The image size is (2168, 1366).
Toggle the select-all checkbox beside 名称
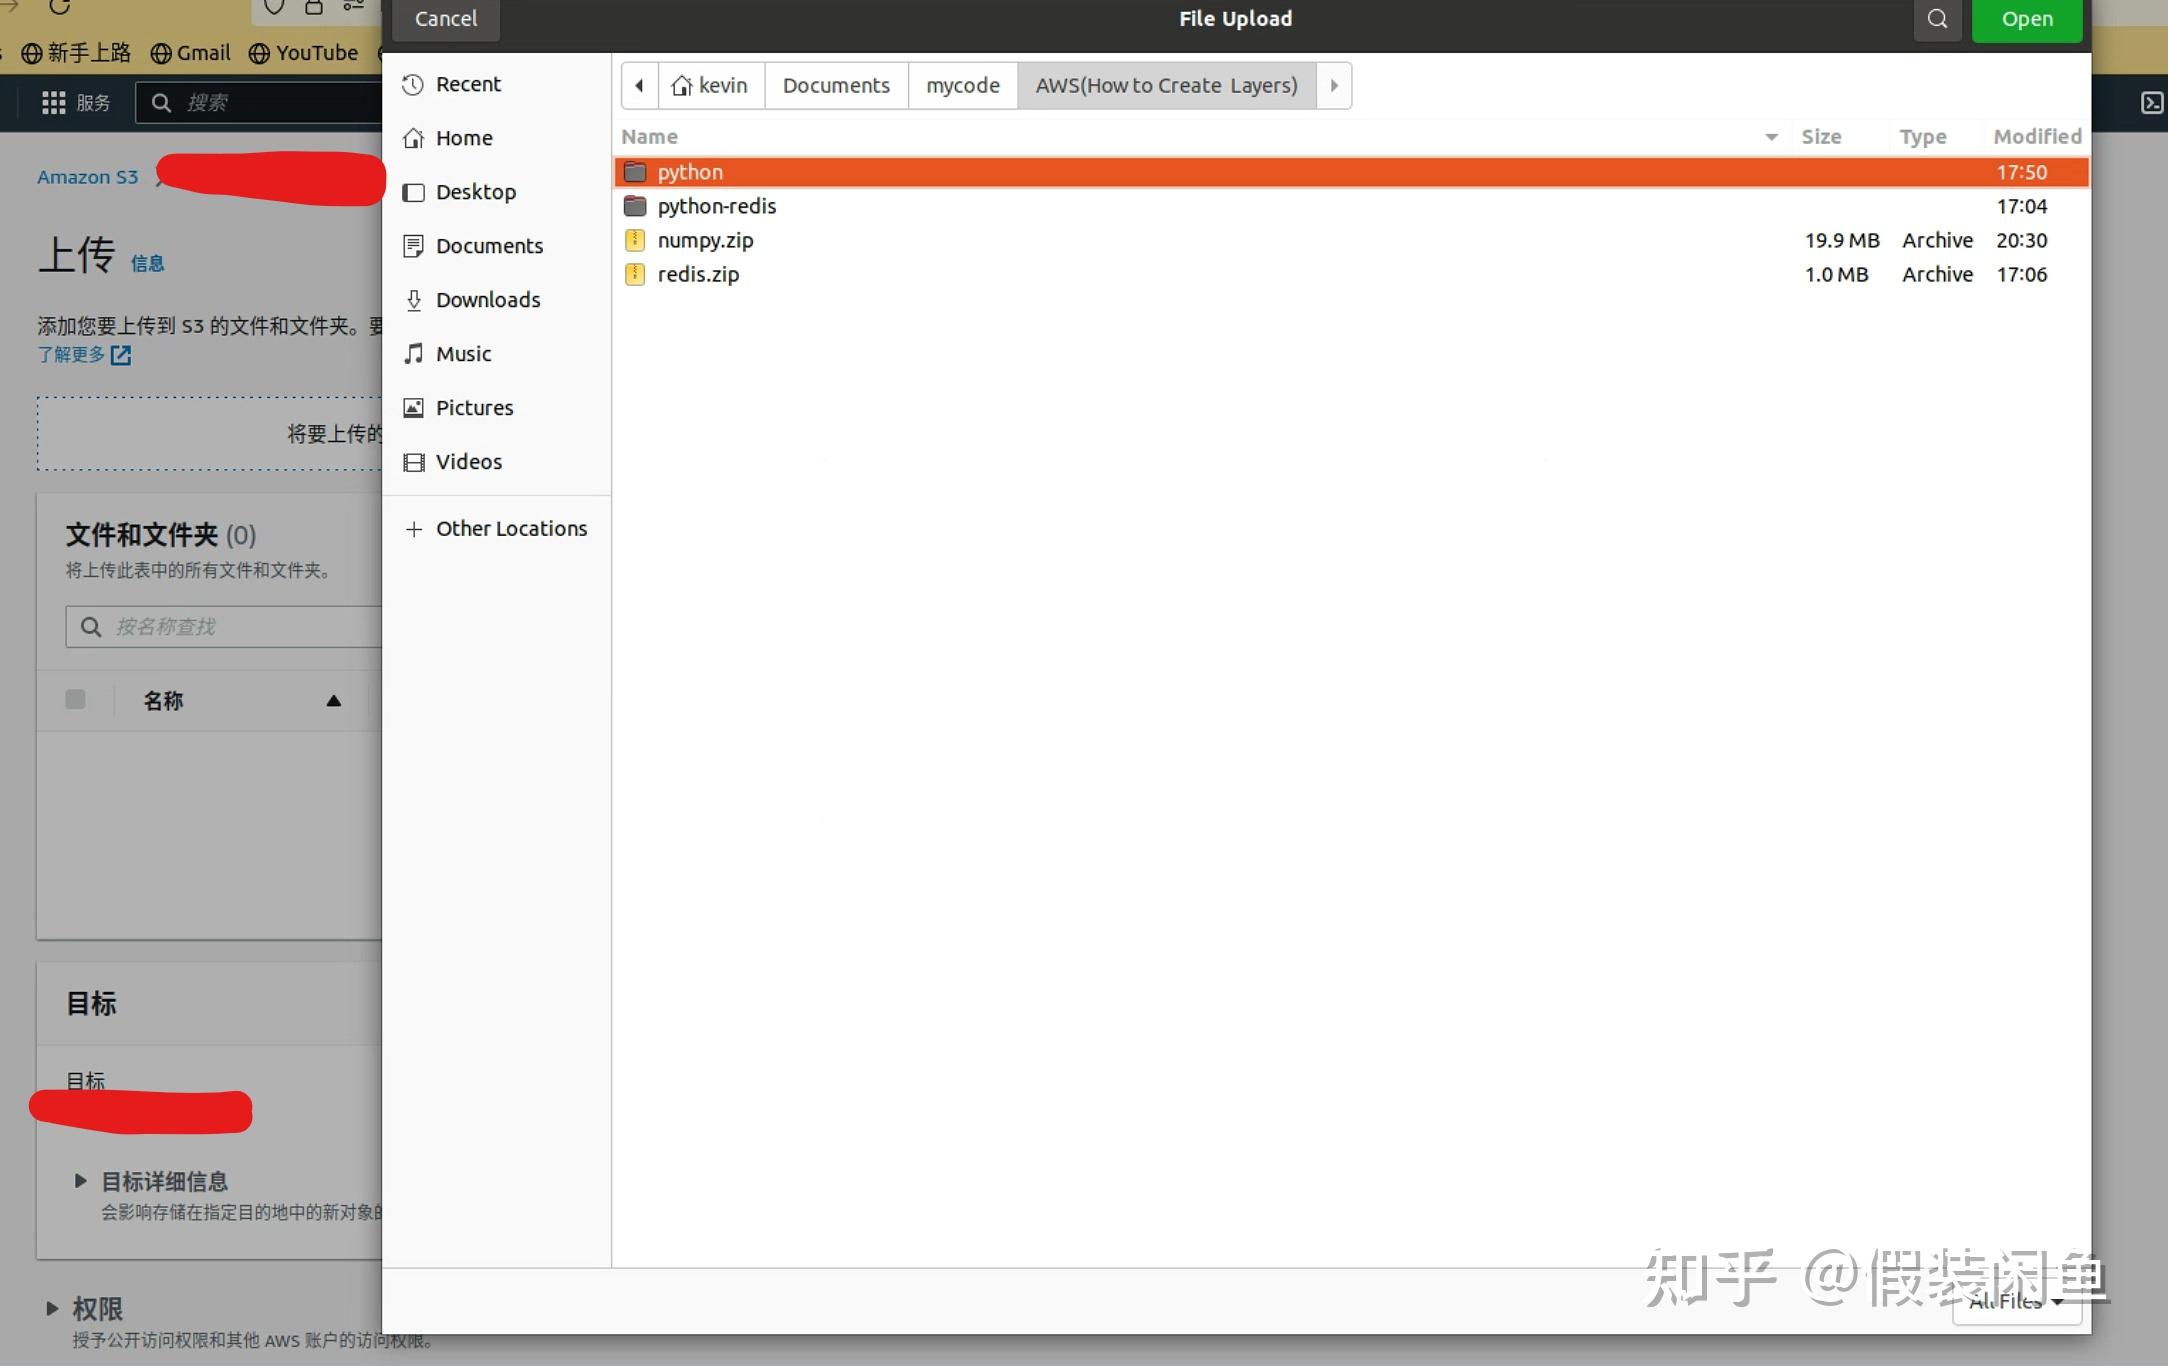click(x=75, y=700)
